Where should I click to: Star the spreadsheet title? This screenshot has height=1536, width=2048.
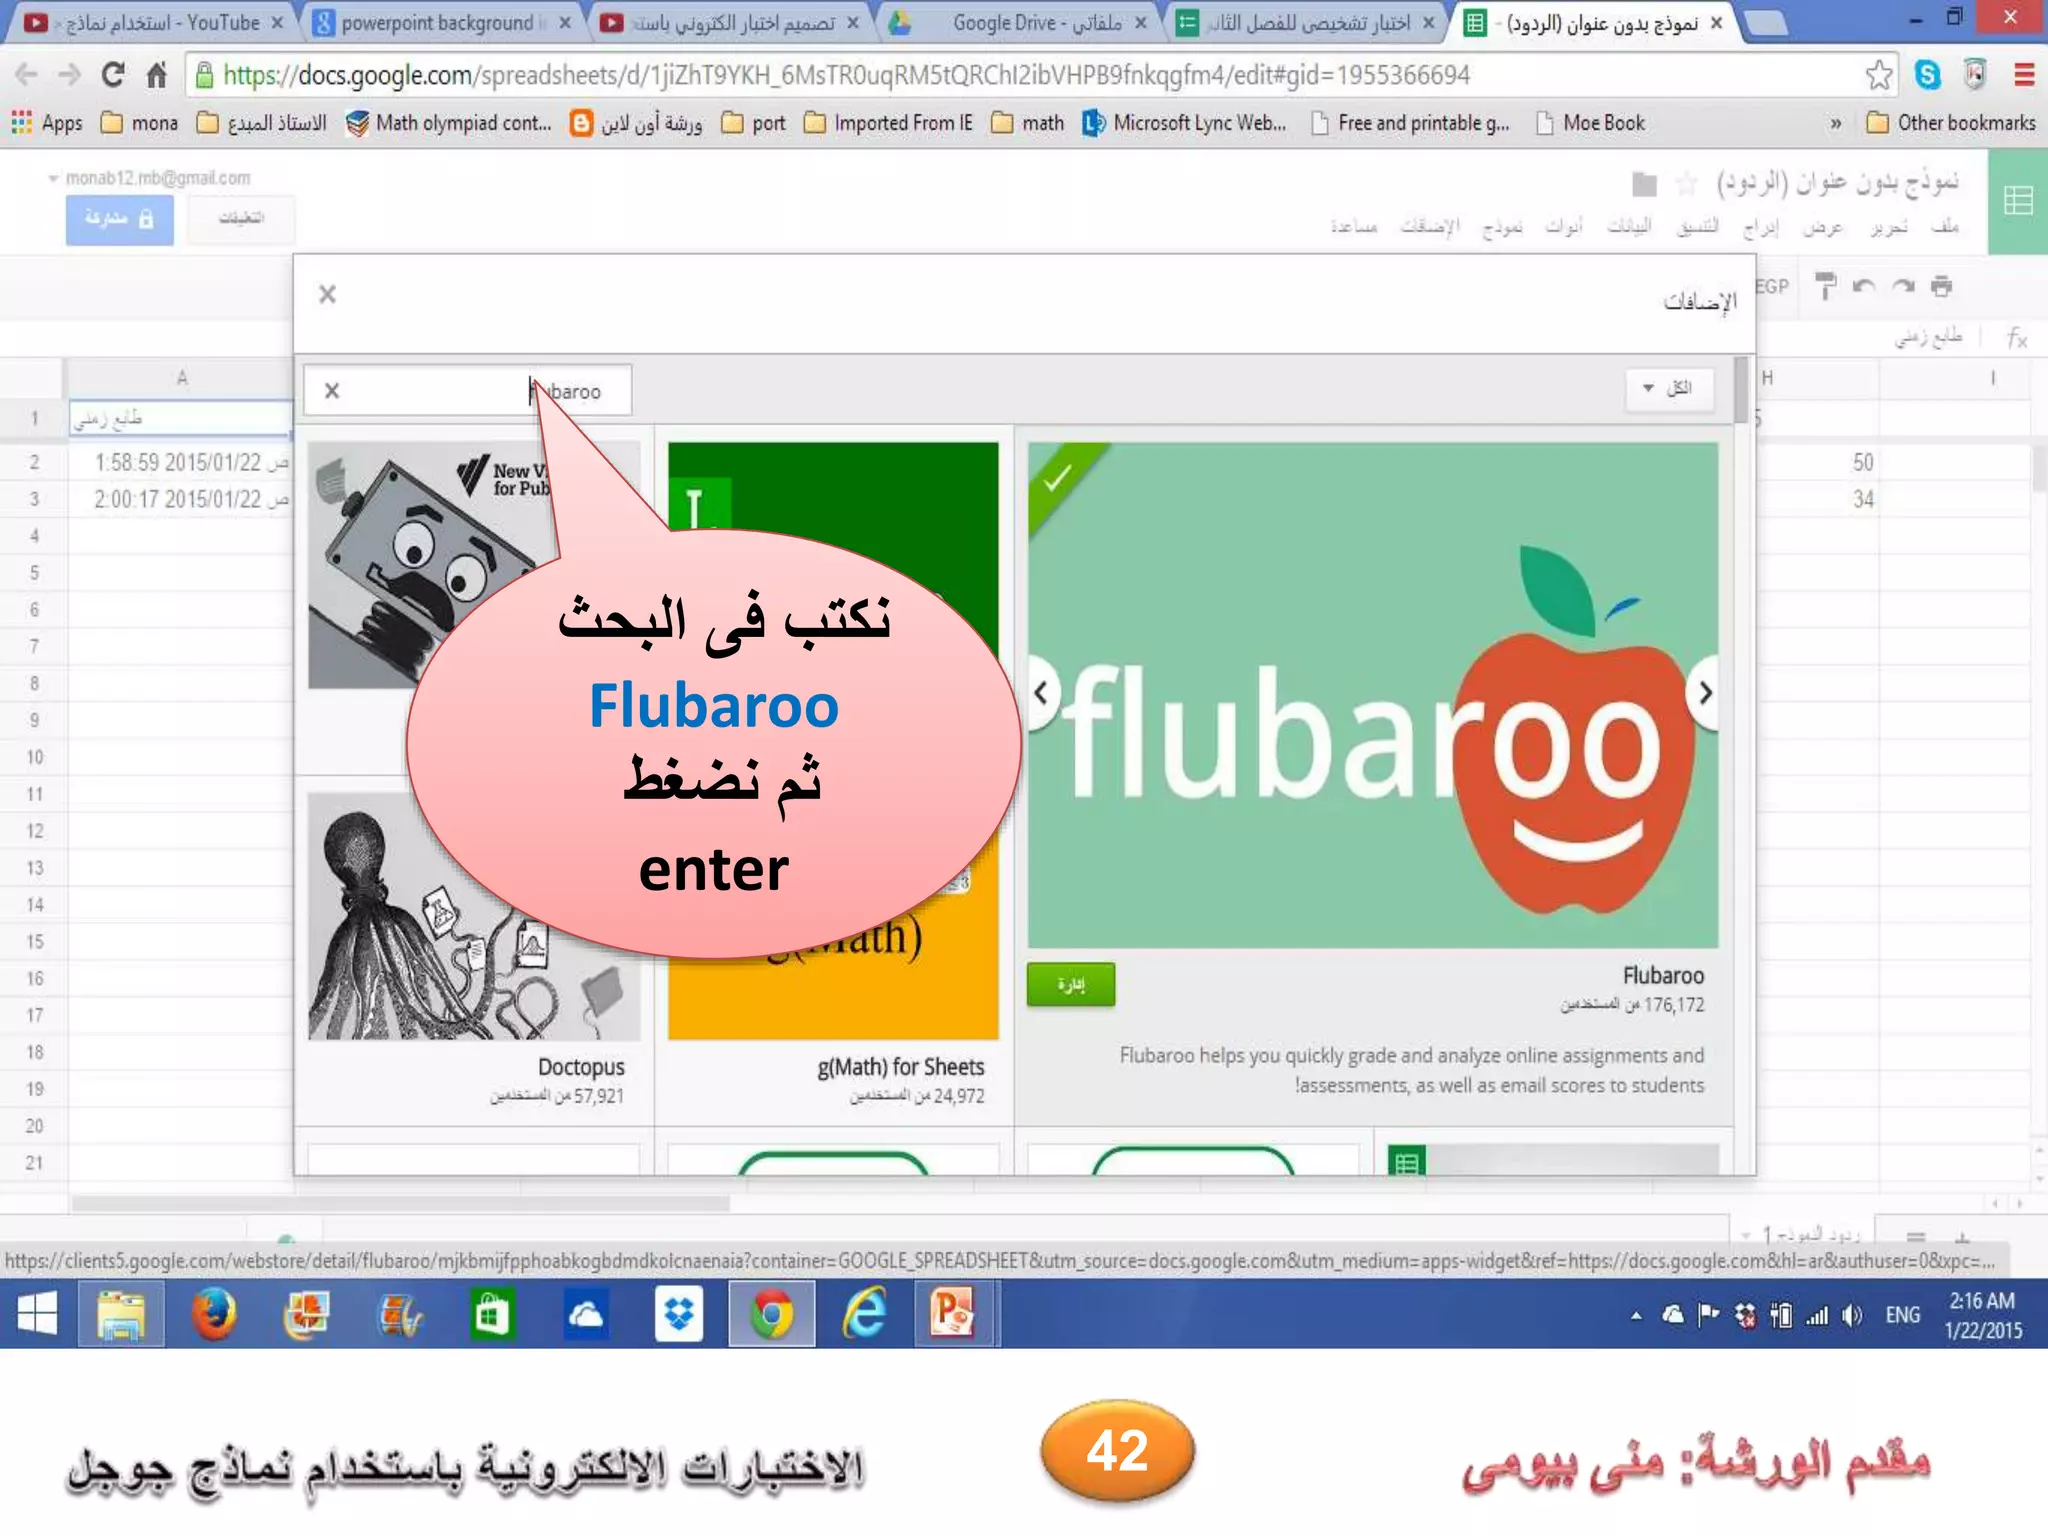pos(1687,183)
